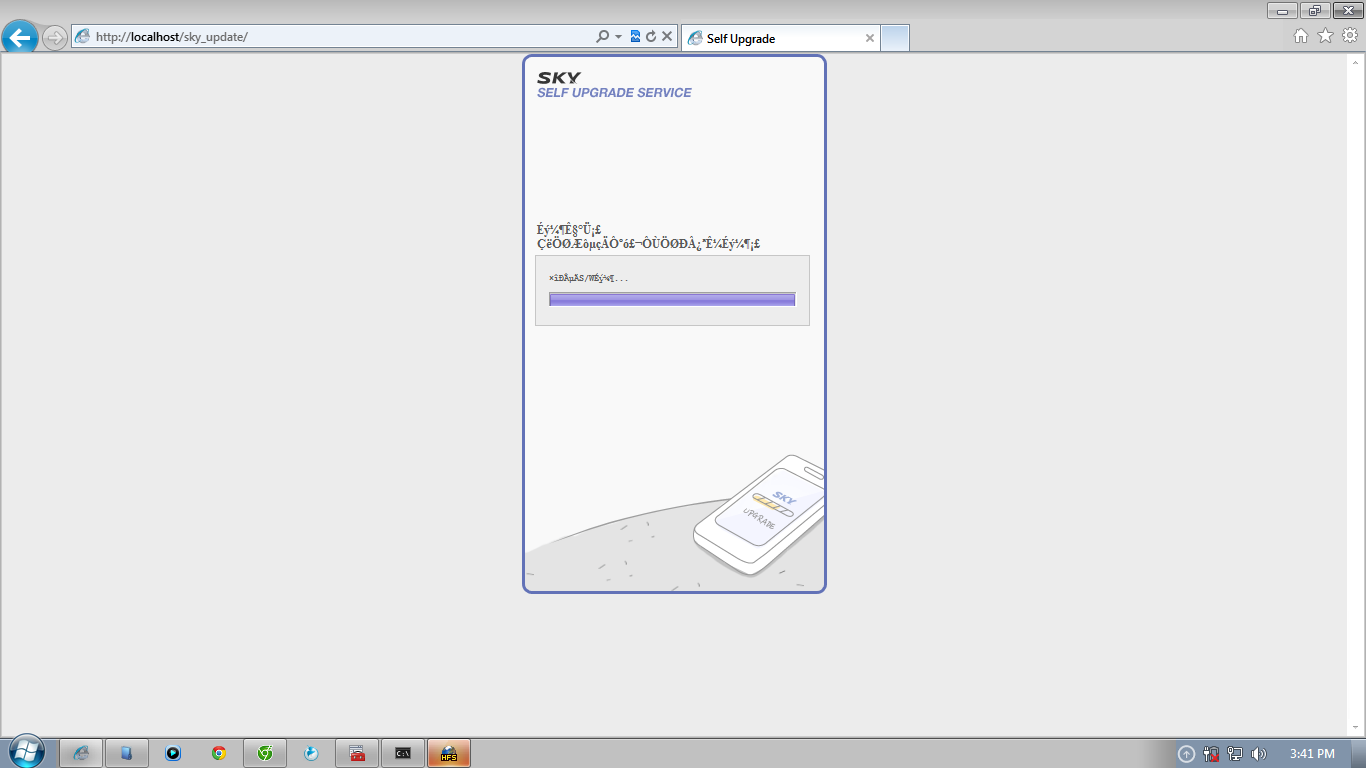Open the HFS file server taskbar icon
The image size is (1366, 768).
tap(449, 753)
